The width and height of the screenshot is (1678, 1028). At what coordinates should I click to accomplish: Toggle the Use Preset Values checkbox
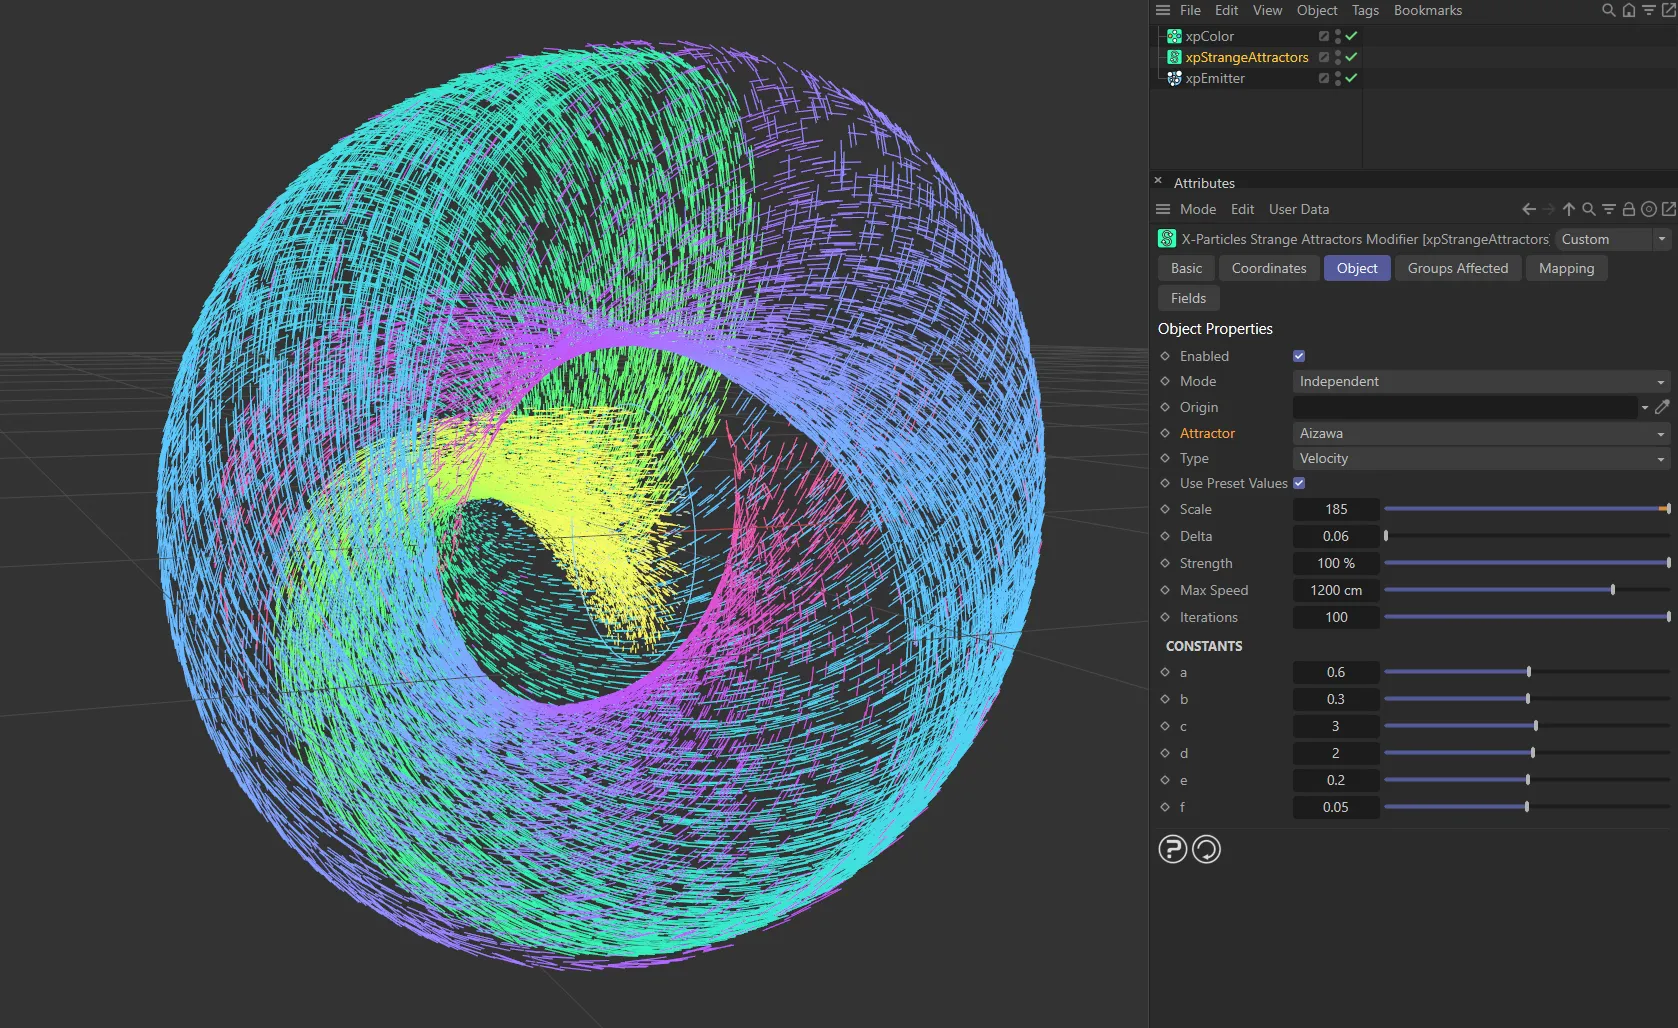click(1299, 483)
